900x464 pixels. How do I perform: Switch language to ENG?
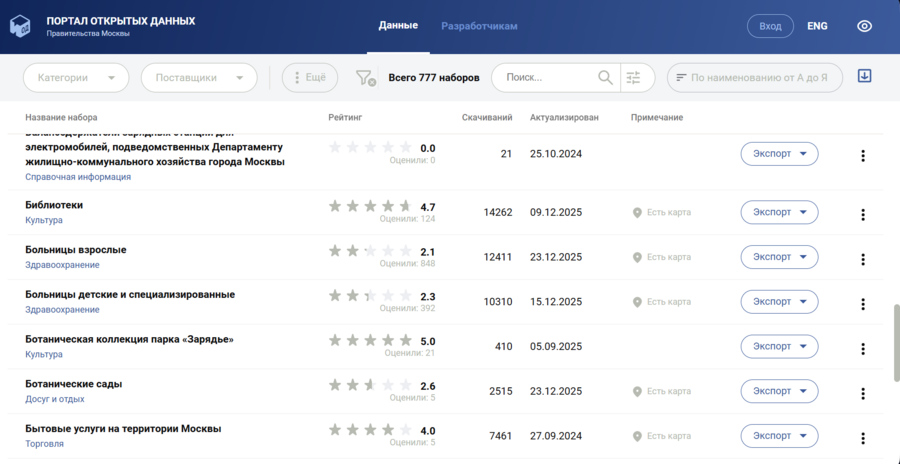click(817, 26)
